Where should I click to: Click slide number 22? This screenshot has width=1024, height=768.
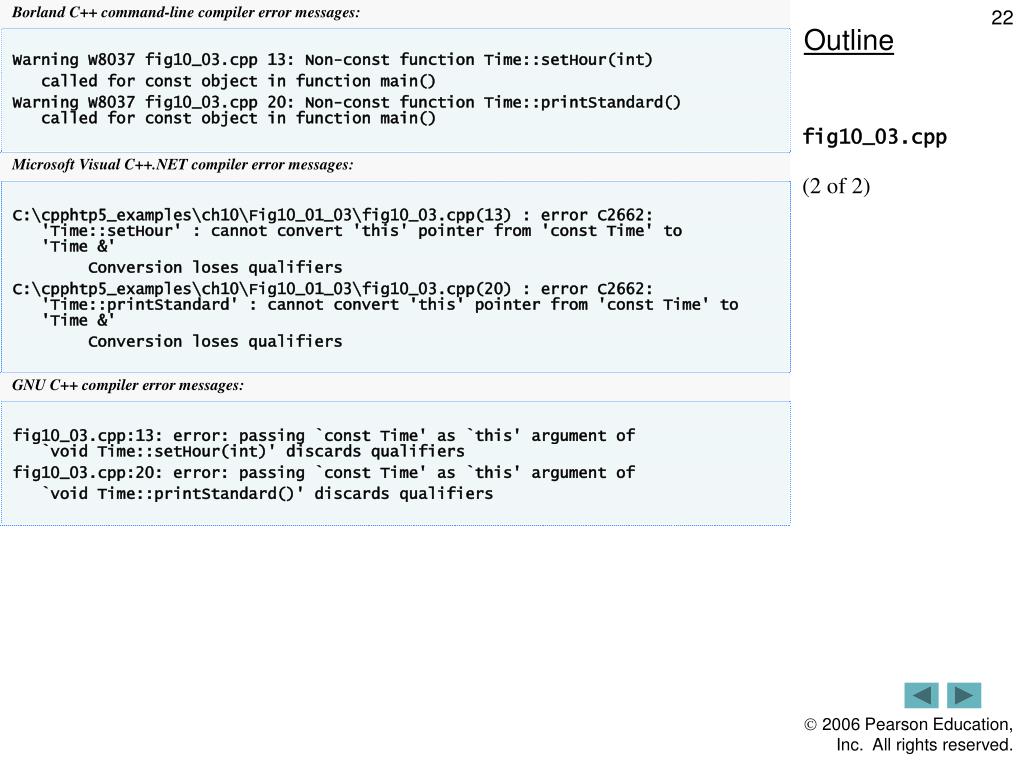1002,18
